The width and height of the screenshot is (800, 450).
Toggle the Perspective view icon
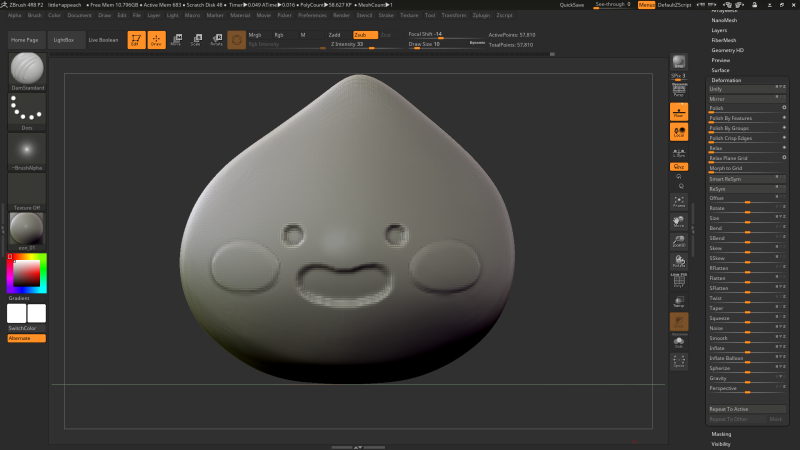click(x=679, y=90)
